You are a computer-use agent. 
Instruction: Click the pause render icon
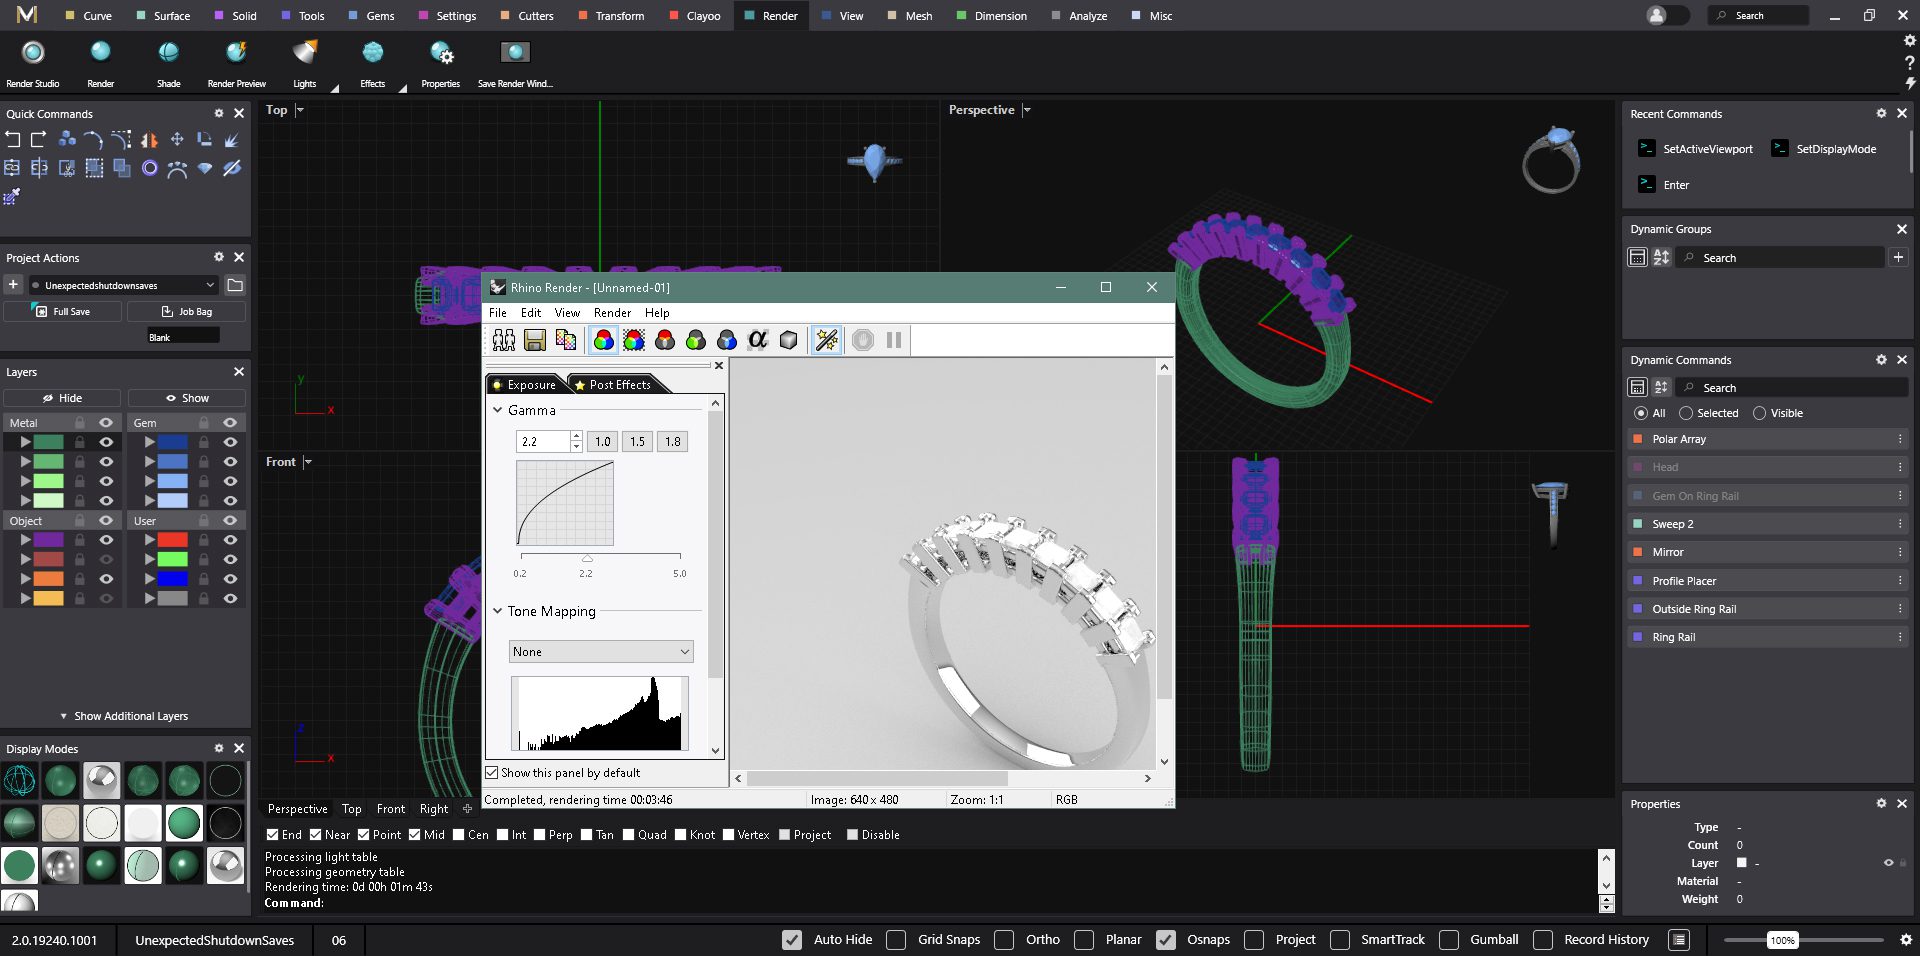click(x=894, y=341)
